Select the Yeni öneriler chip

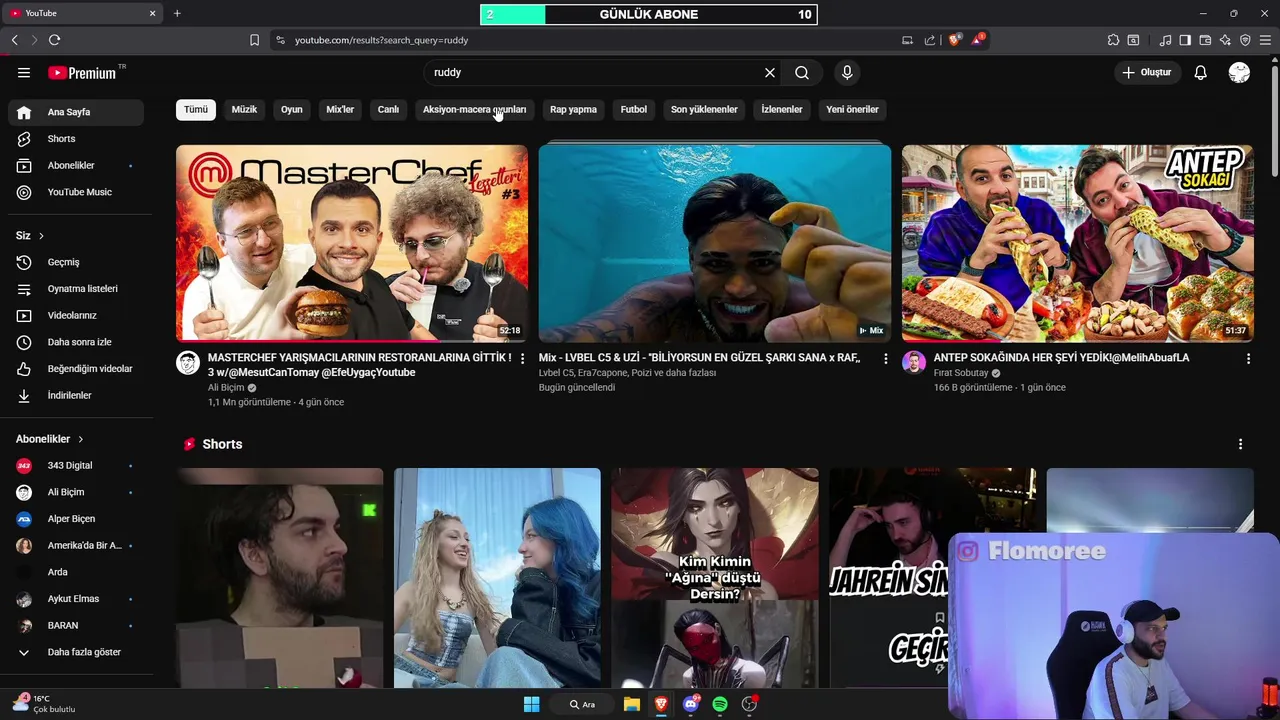tap(852, 110)
